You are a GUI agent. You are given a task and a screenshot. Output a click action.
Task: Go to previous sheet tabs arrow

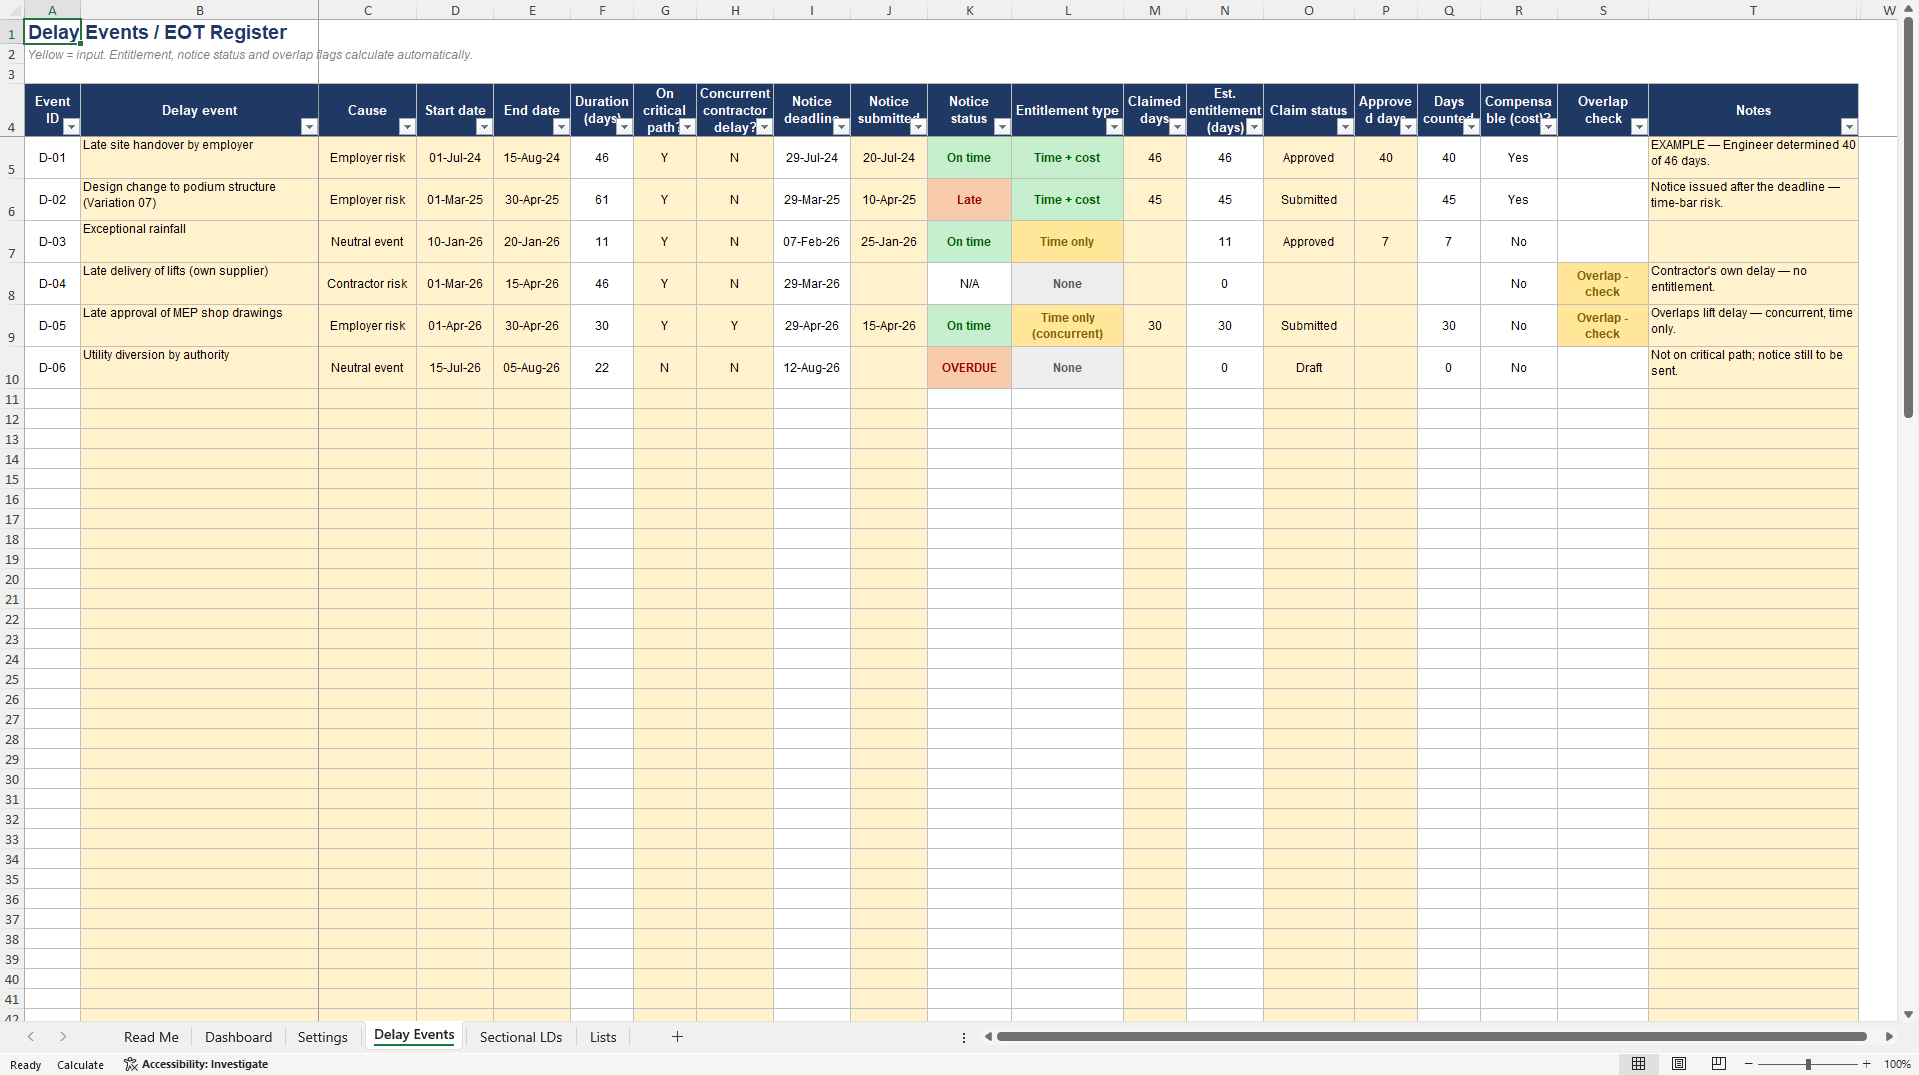(31, 1037)
